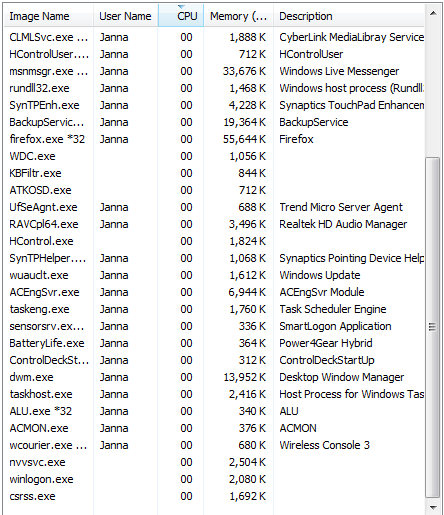The width and height of the screenshot is (444, 515).
Task: Select the WDC.exe process
Action: coord(214,156)
